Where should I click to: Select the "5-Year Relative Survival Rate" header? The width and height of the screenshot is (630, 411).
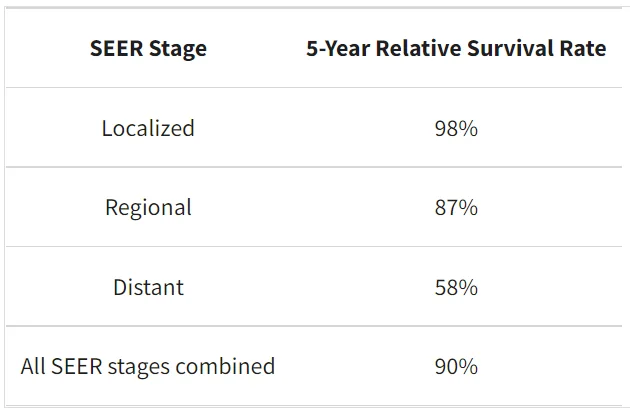(x=456, y=48)
